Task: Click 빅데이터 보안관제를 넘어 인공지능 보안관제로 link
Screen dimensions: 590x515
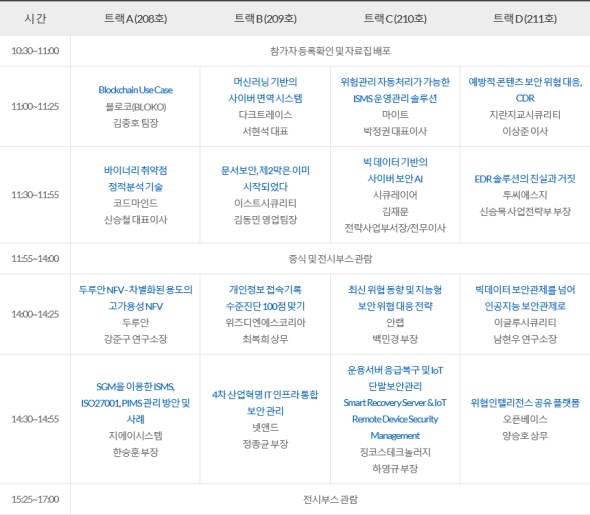Action: [525, 298]
